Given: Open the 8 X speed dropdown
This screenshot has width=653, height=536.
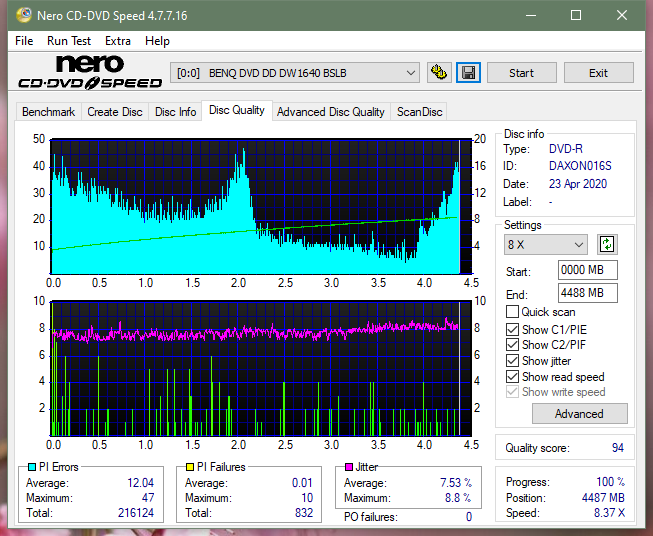Looking at the screenshot, I should click(546, 244).
